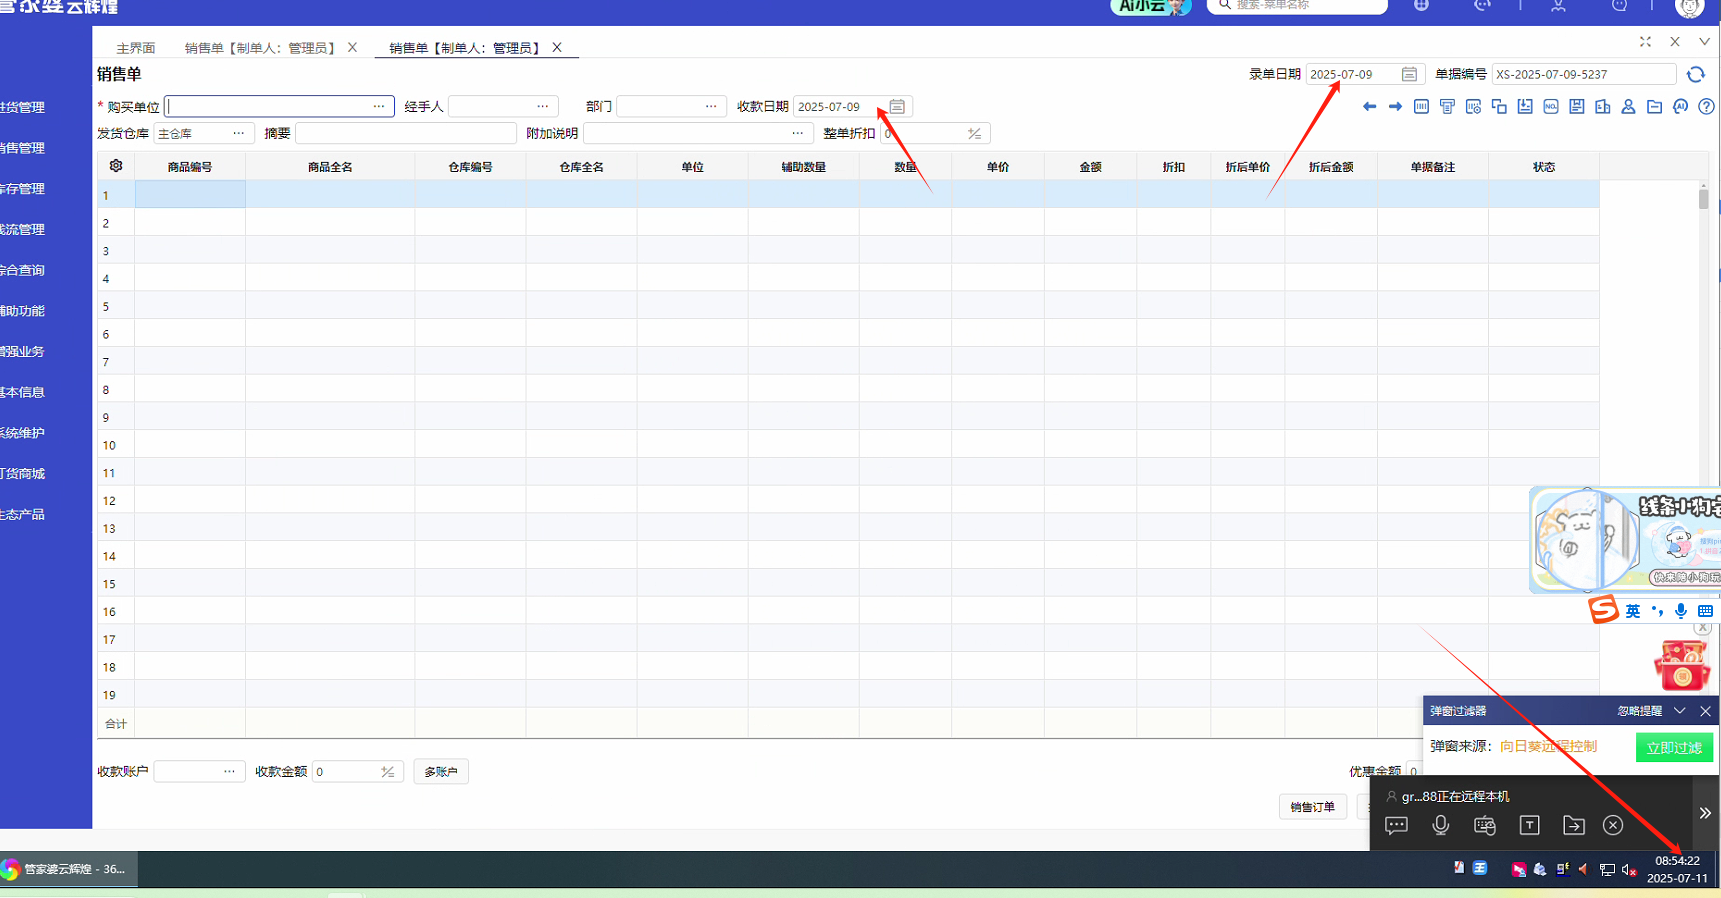Open 基本信息 in the sidebar
Screen dimensions: 1721x898
[x=22, y=392]
